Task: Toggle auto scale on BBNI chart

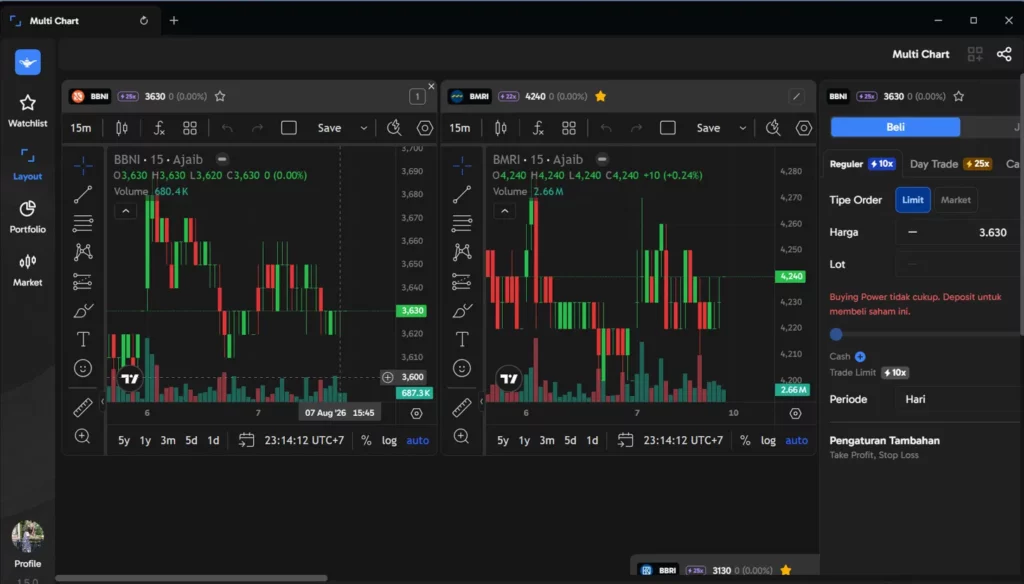Action: 418,440
